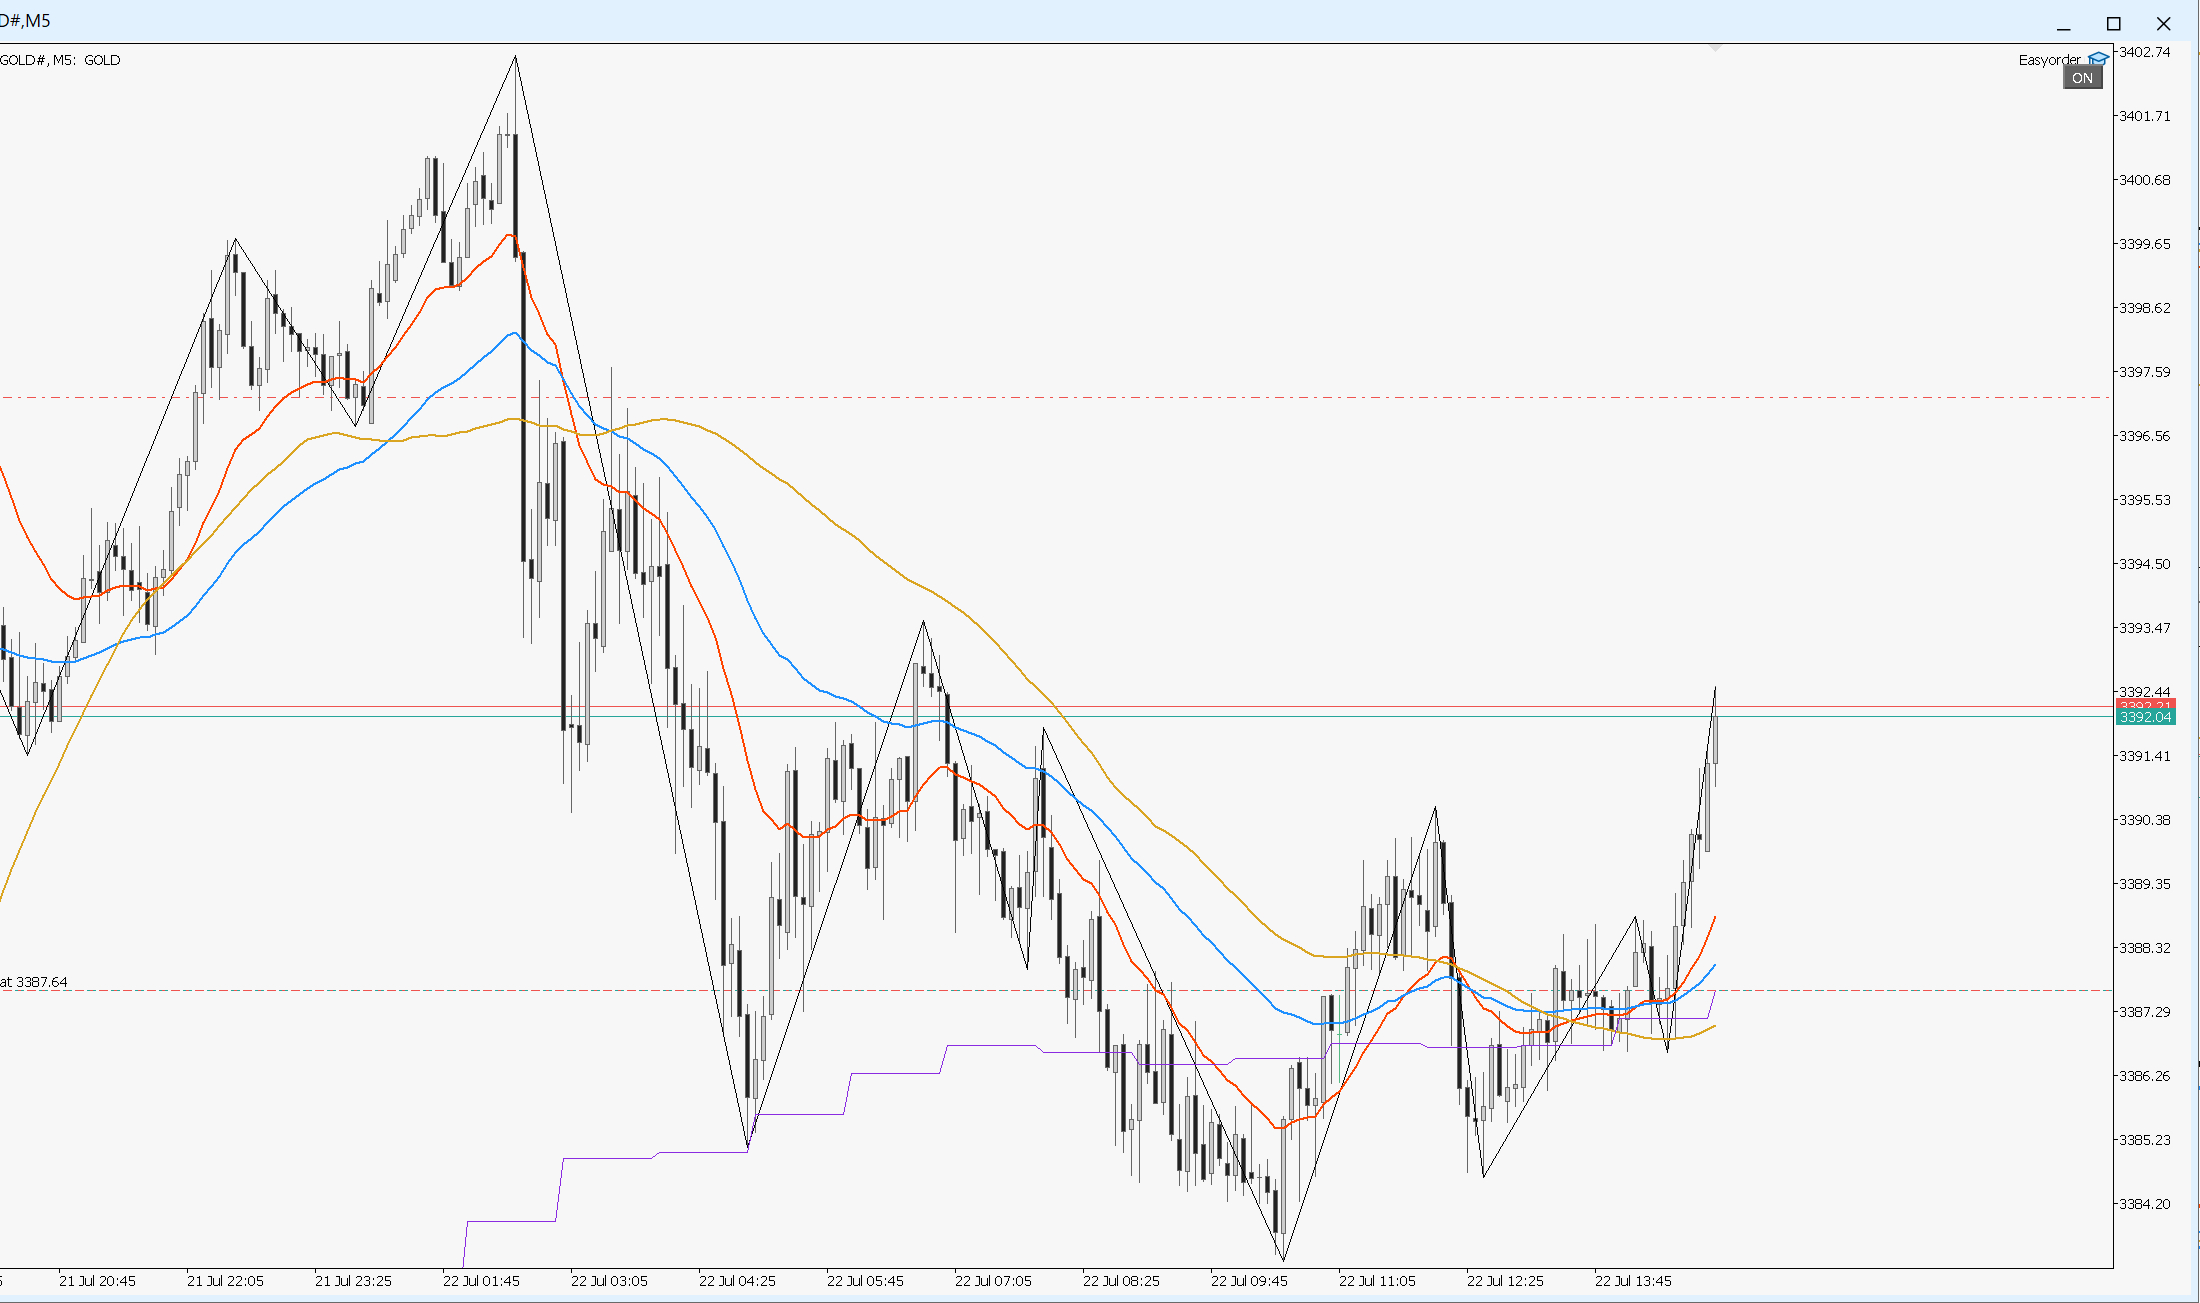Click the green 3392.04 price tag
Viewport: 2200px width, 1303px height.
[x=2146, y=717]
